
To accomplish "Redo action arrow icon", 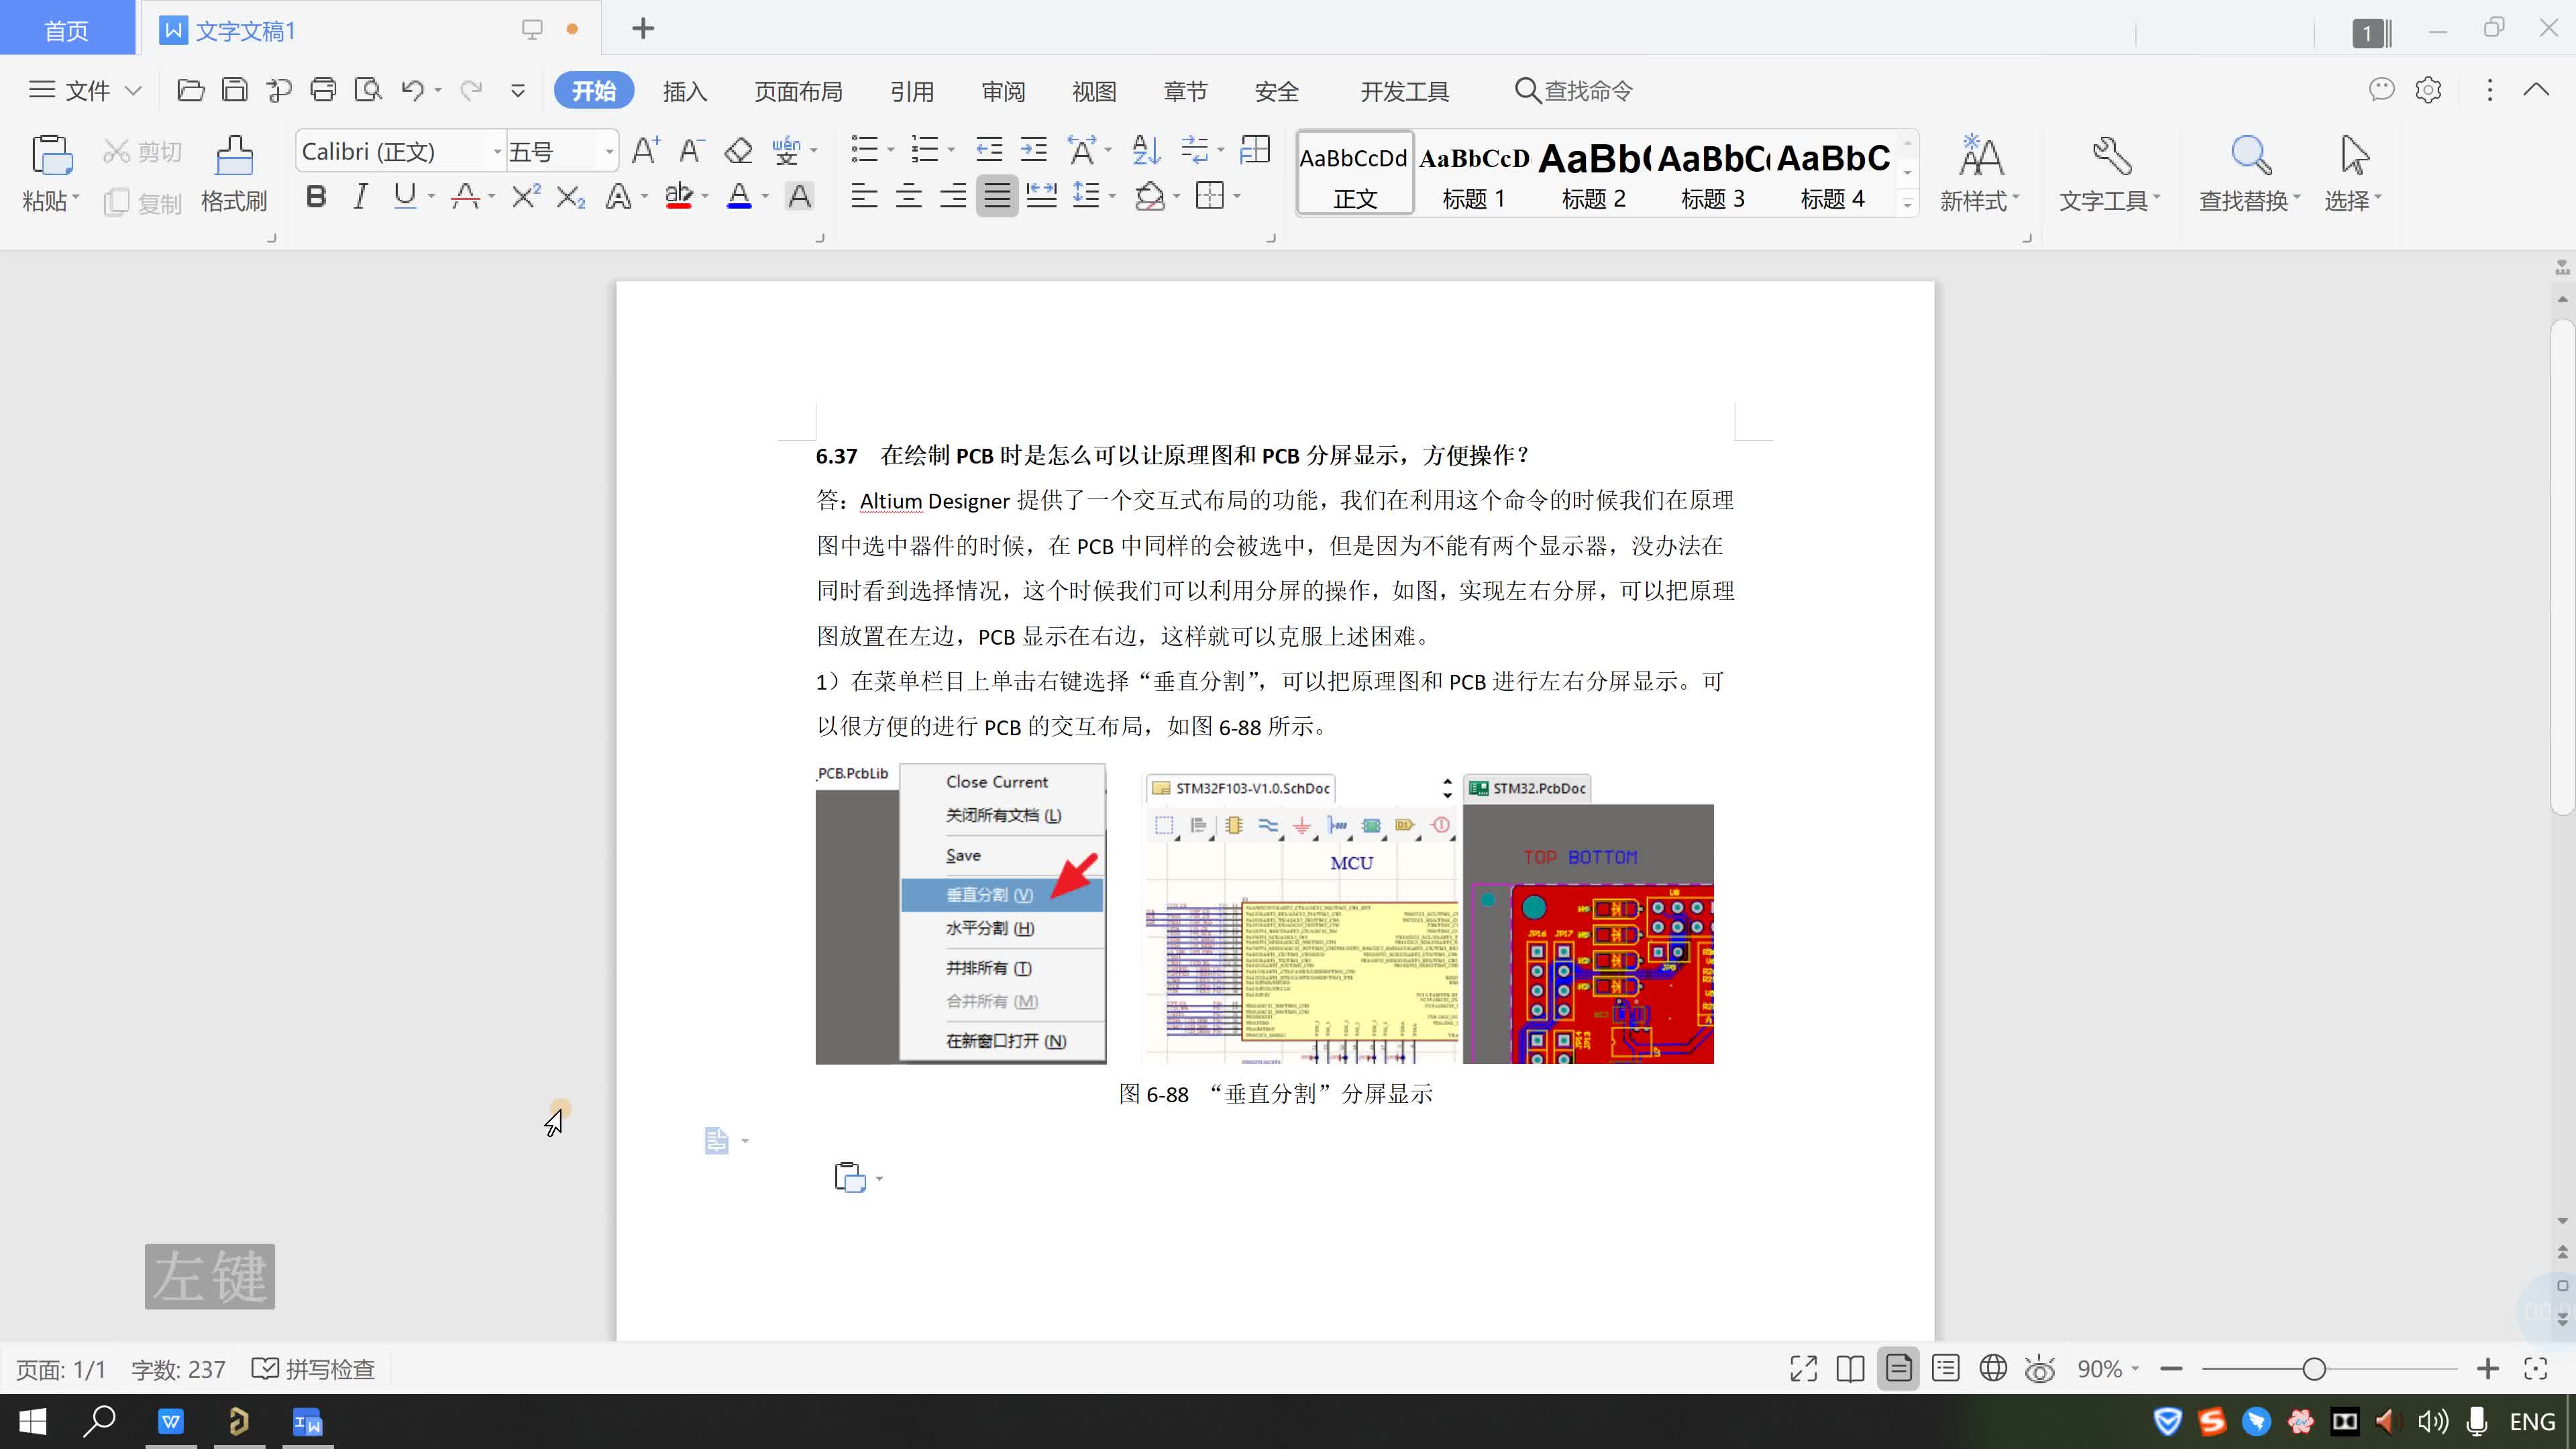I will 471,91.
